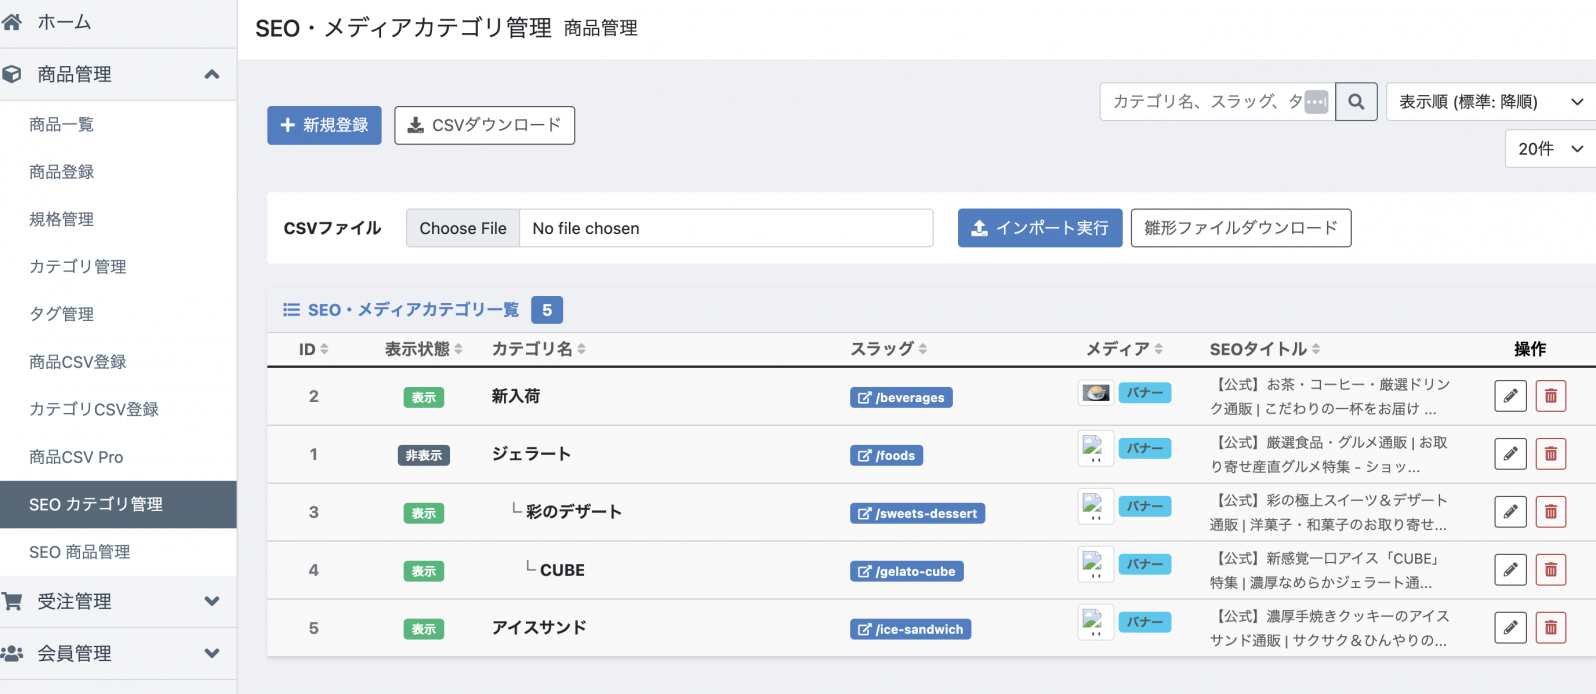
Task: Click the home icon in sidebar
Action: point(12,21)
